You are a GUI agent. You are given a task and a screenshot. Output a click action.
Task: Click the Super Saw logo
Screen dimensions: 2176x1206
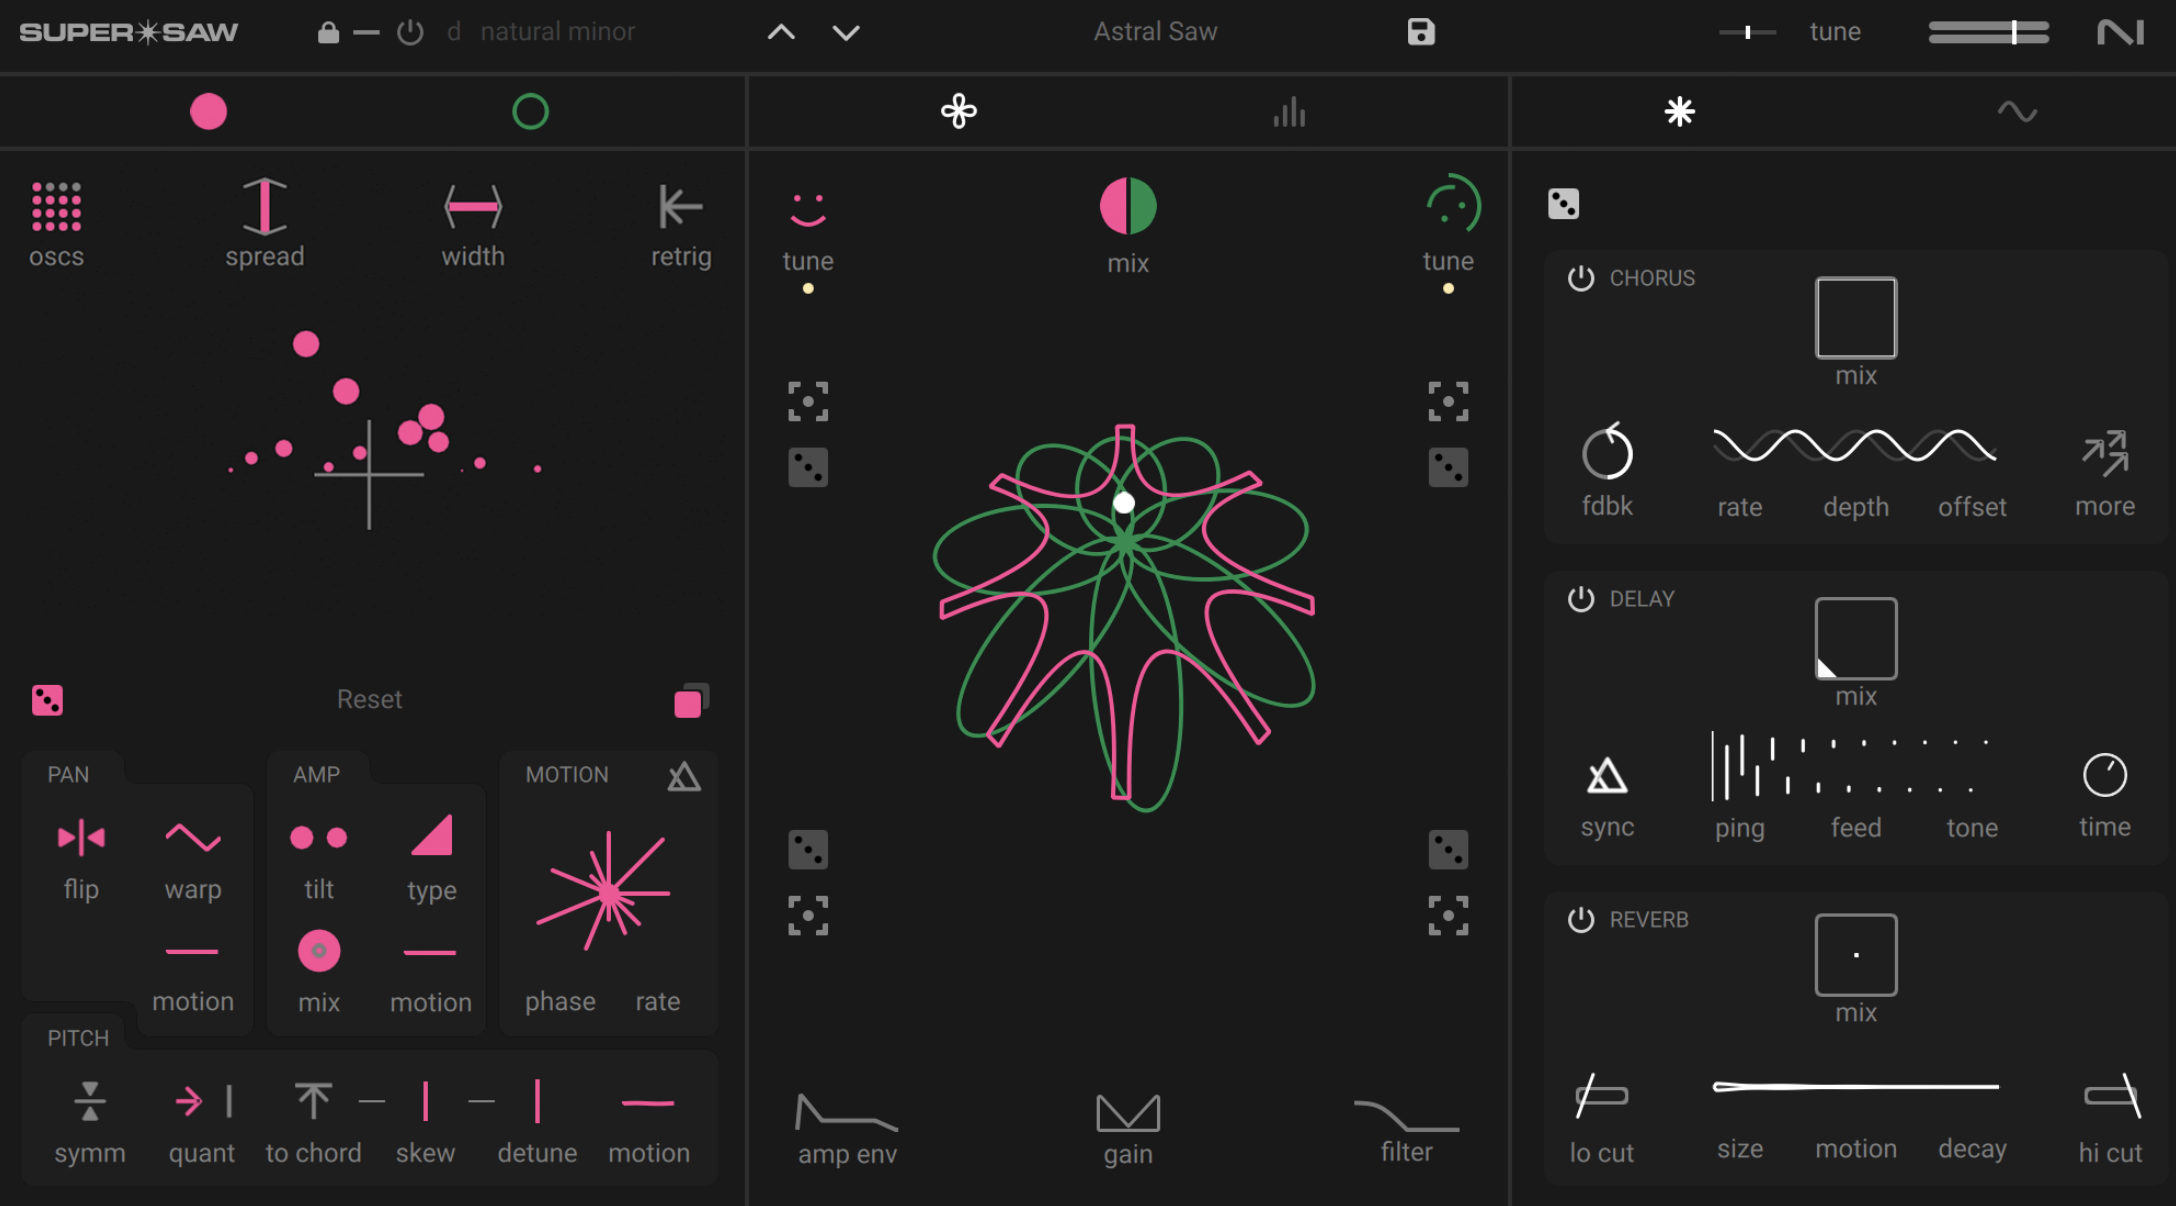[x=128, y=32]
